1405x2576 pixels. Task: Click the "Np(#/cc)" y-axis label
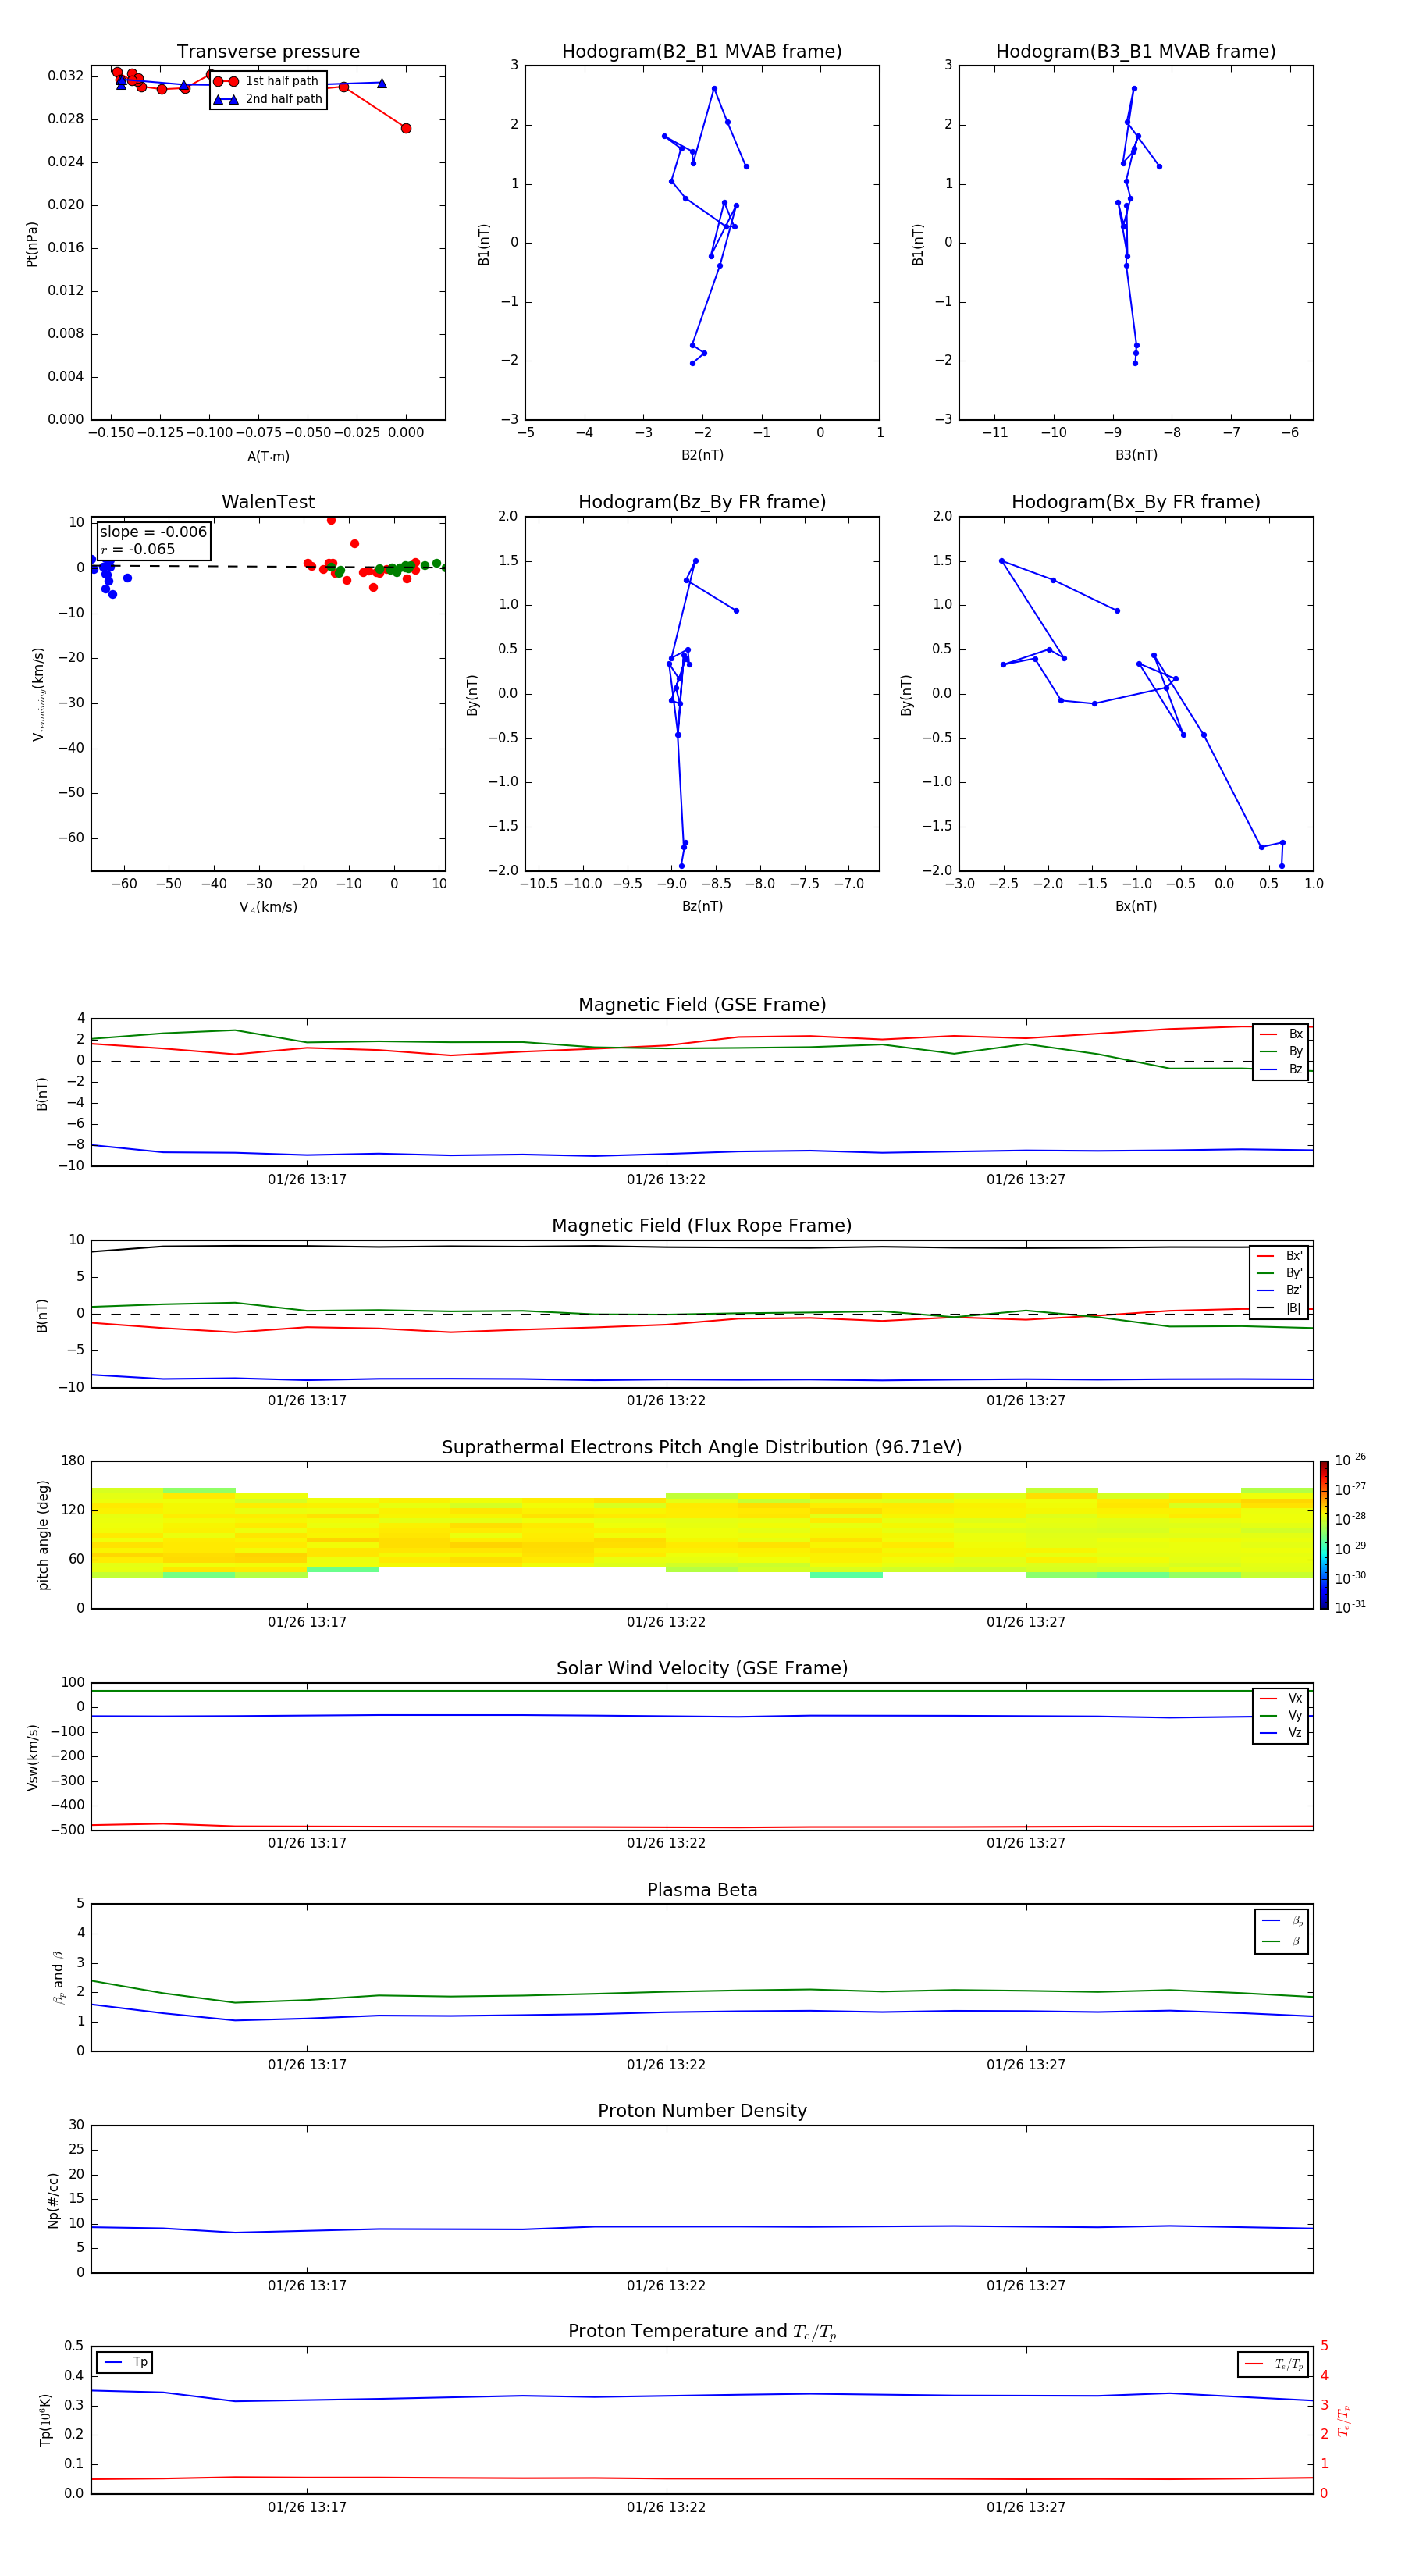pyautogui.click(x=52, y=2200)
